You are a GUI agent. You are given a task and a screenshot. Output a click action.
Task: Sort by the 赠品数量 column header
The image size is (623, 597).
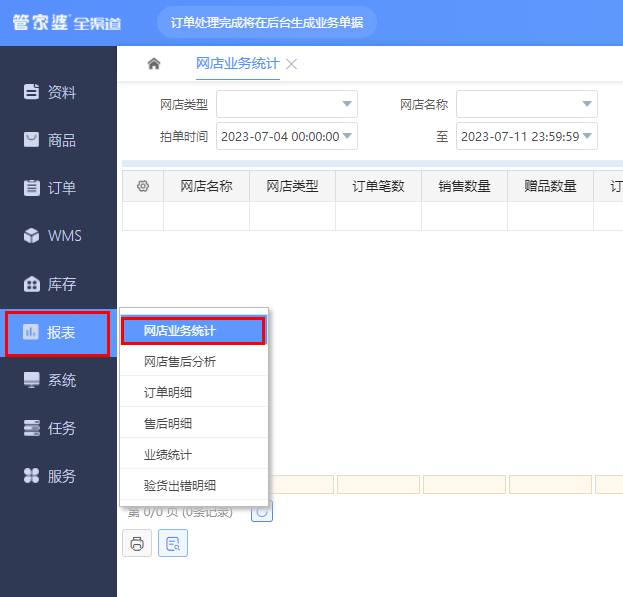click(550, 186)
